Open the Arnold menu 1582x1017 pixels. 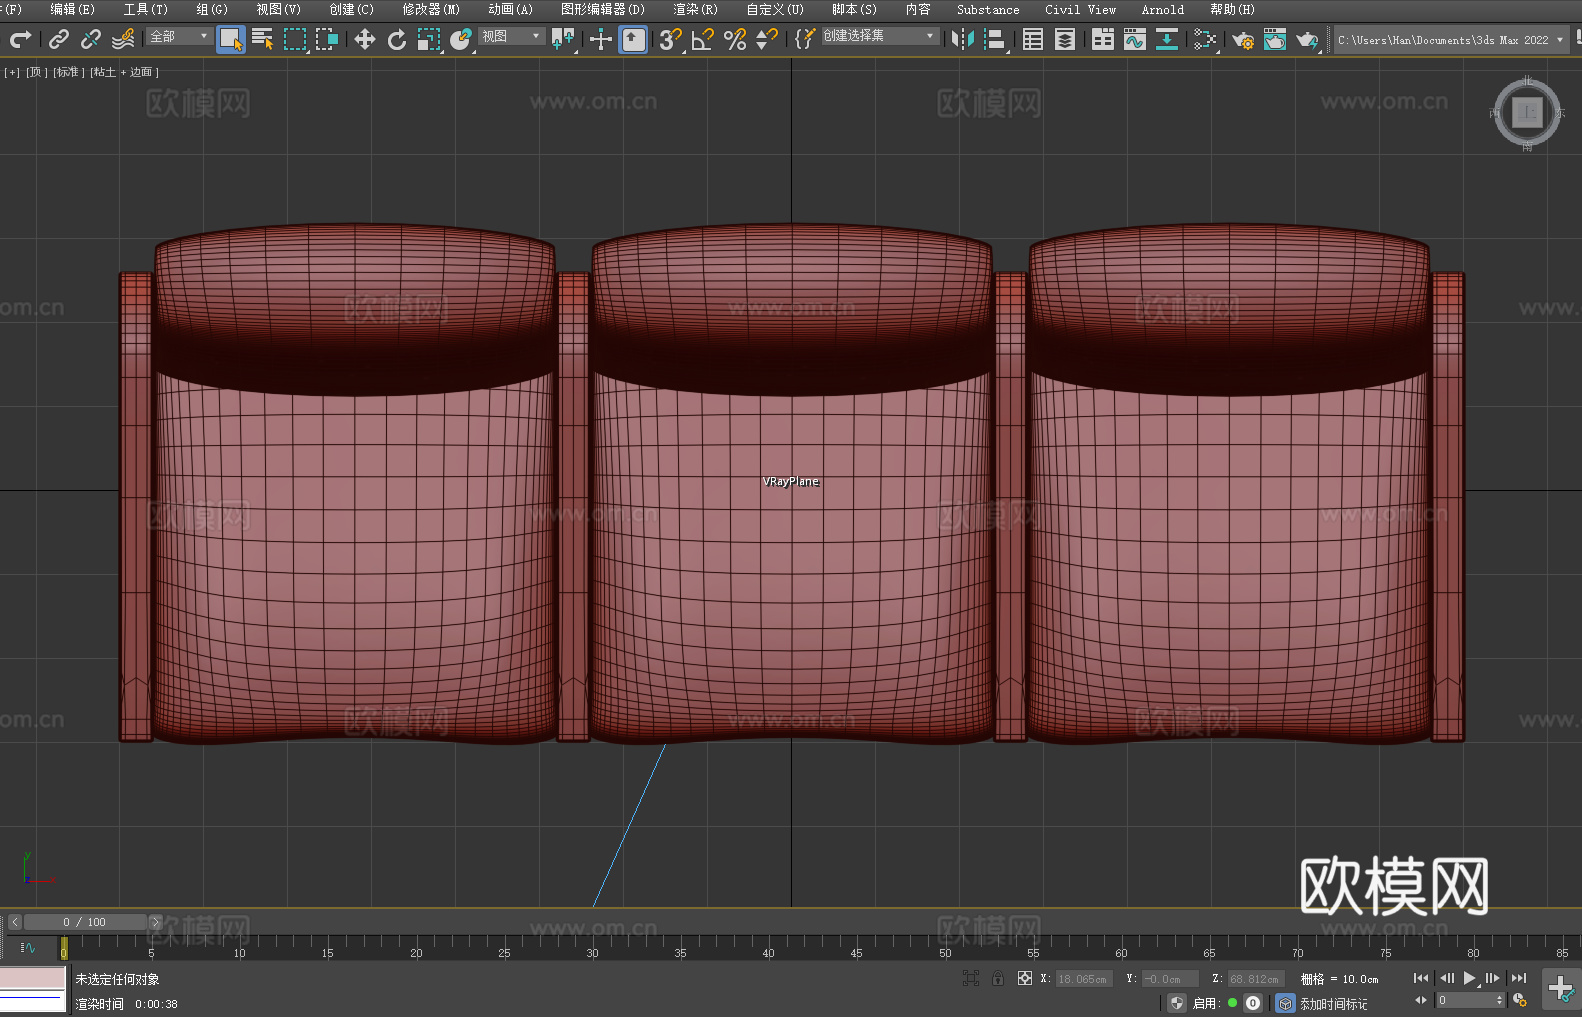[x=1162, y=9]
